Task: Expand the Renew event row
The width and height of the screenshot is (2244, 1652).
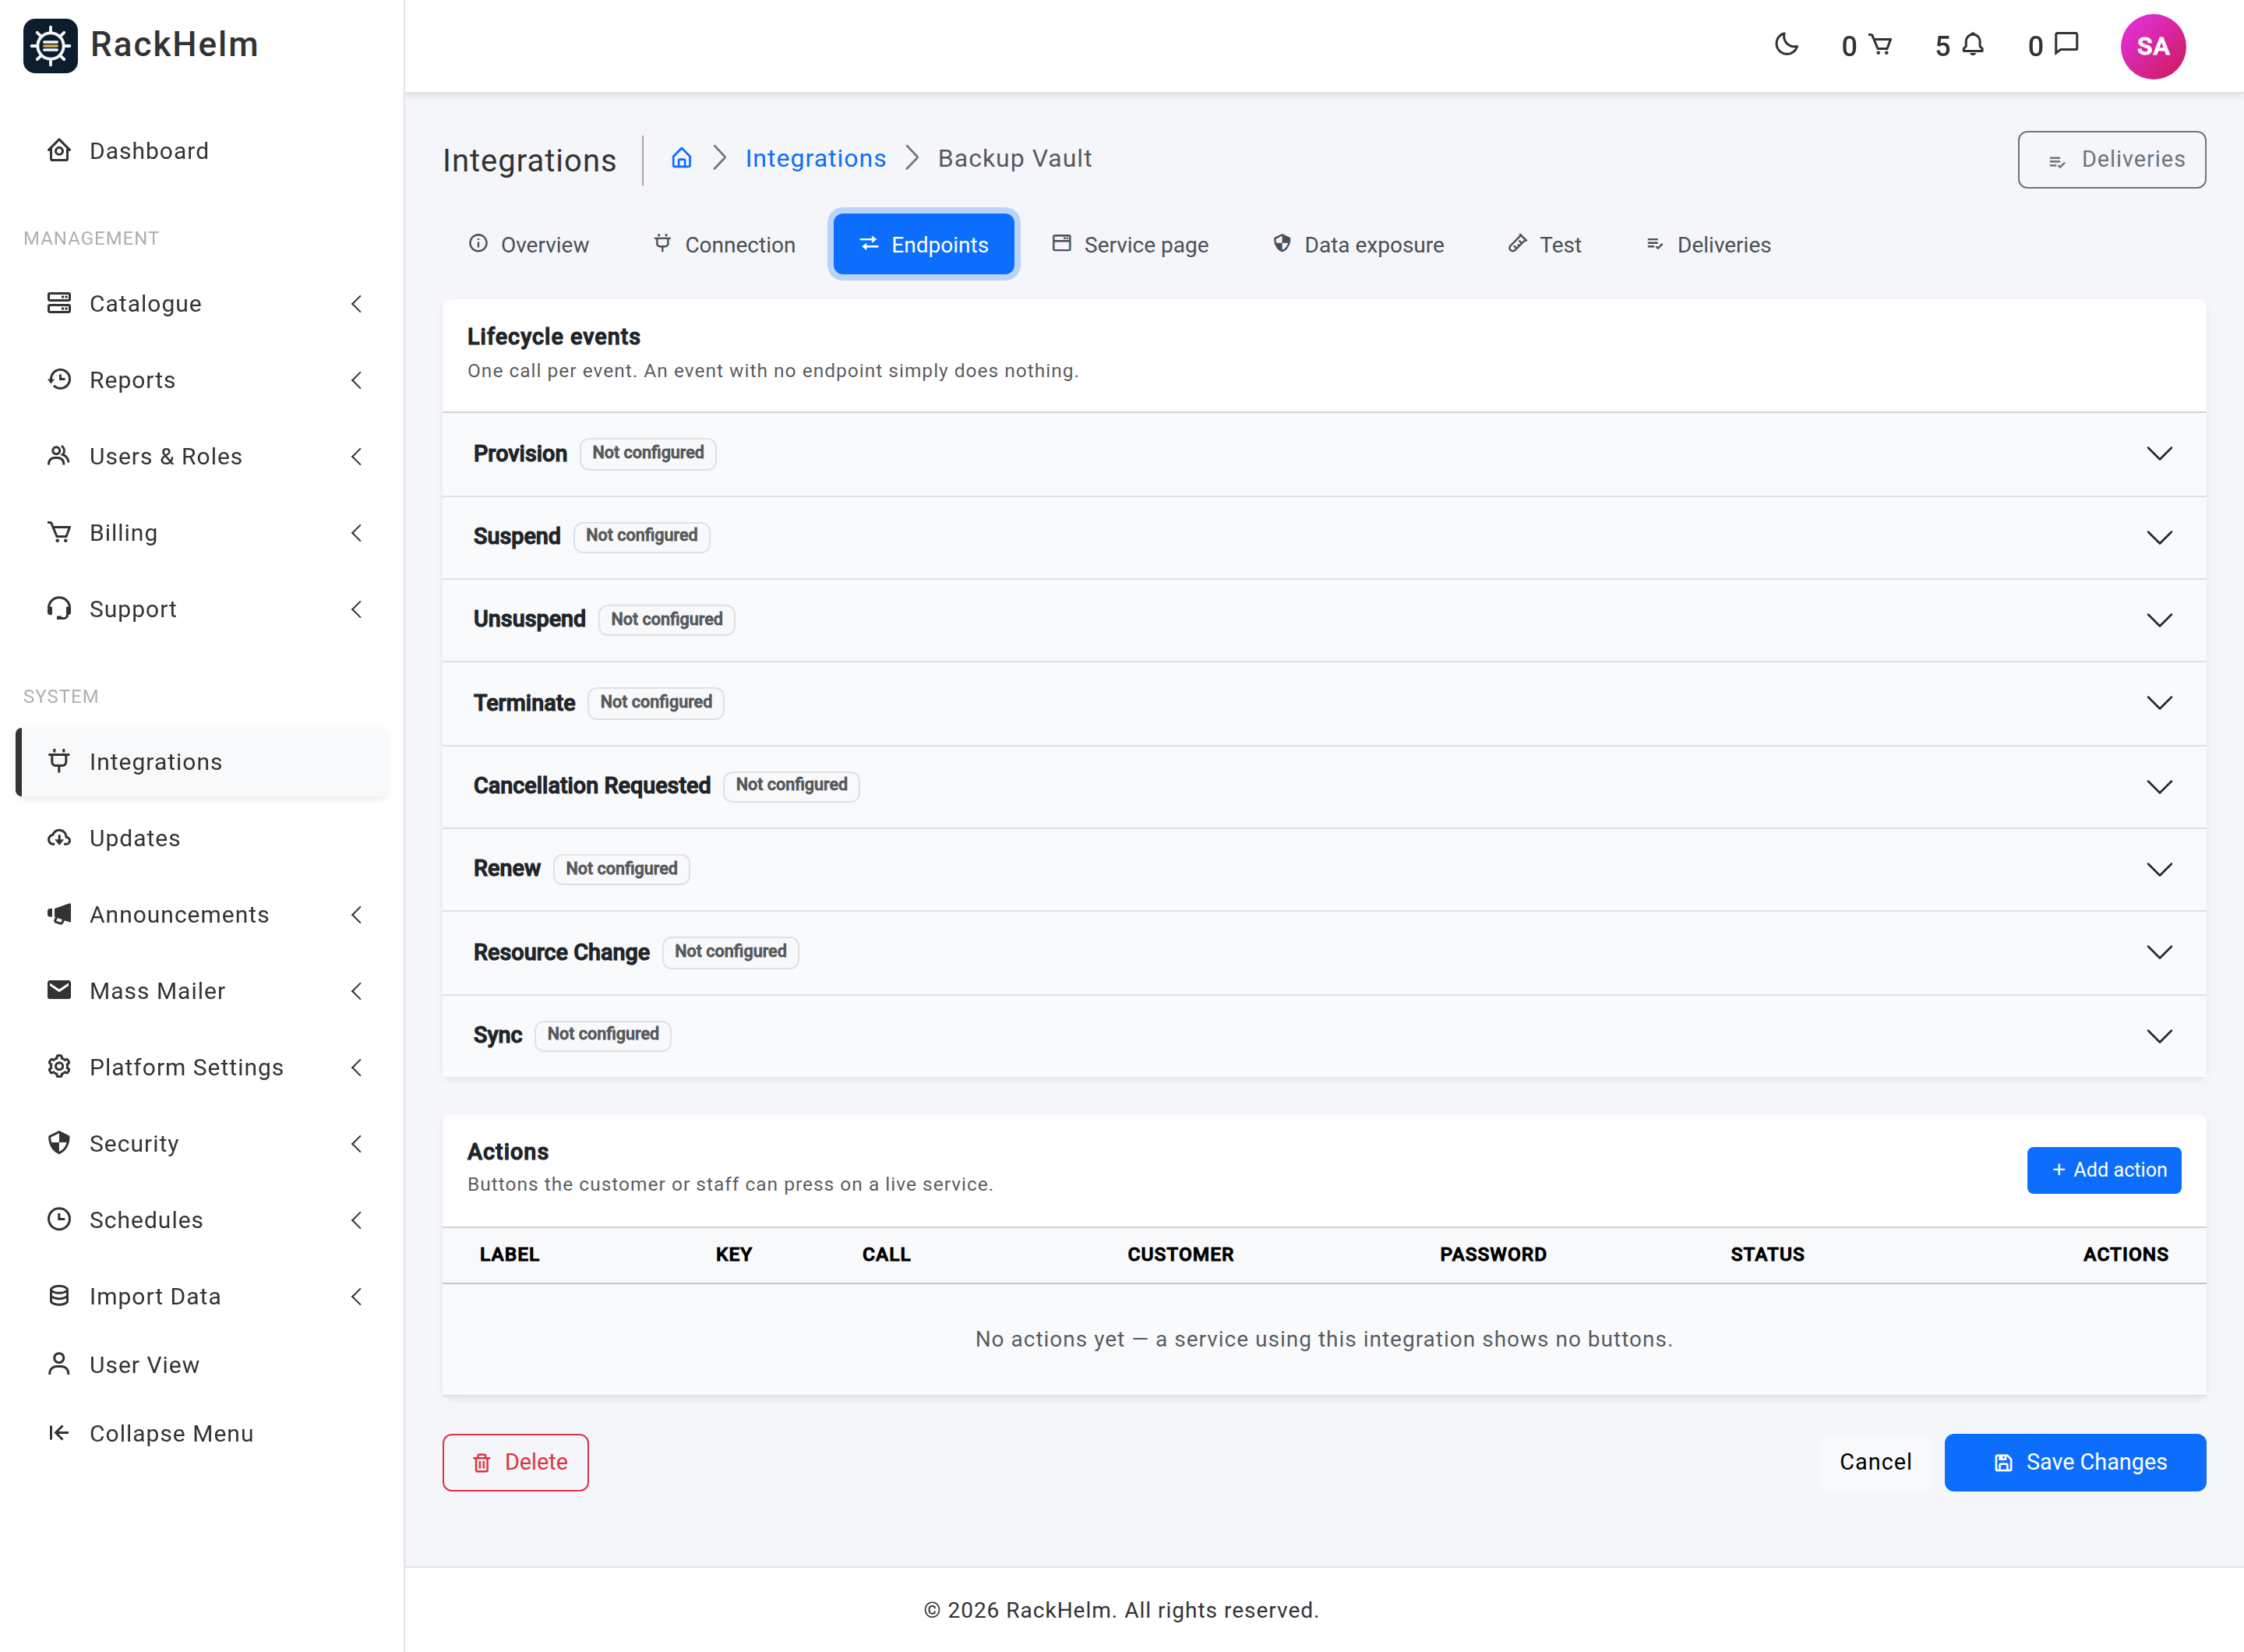Action: tap(1324, 869)
